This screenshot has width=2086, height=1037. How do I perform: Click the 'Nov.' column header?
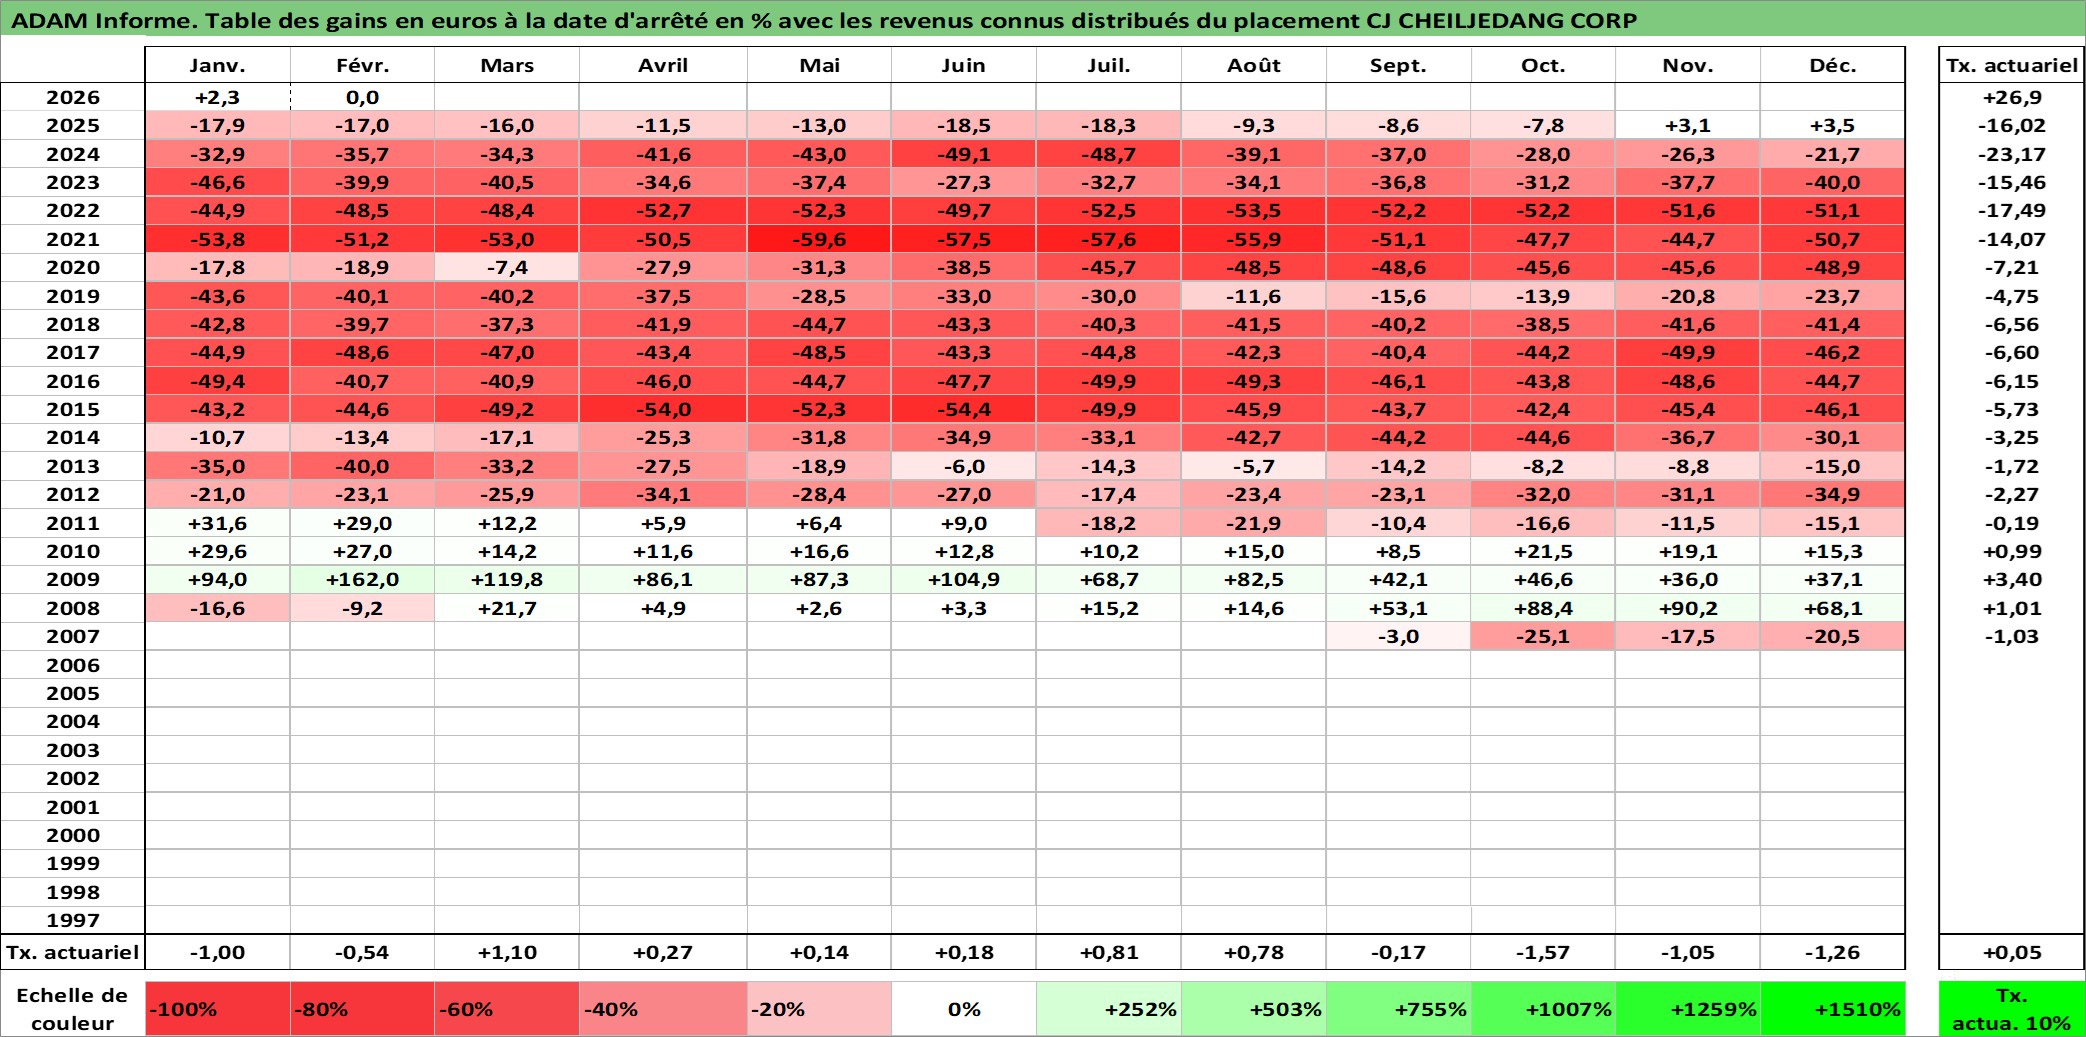(x=1688, y=65)
